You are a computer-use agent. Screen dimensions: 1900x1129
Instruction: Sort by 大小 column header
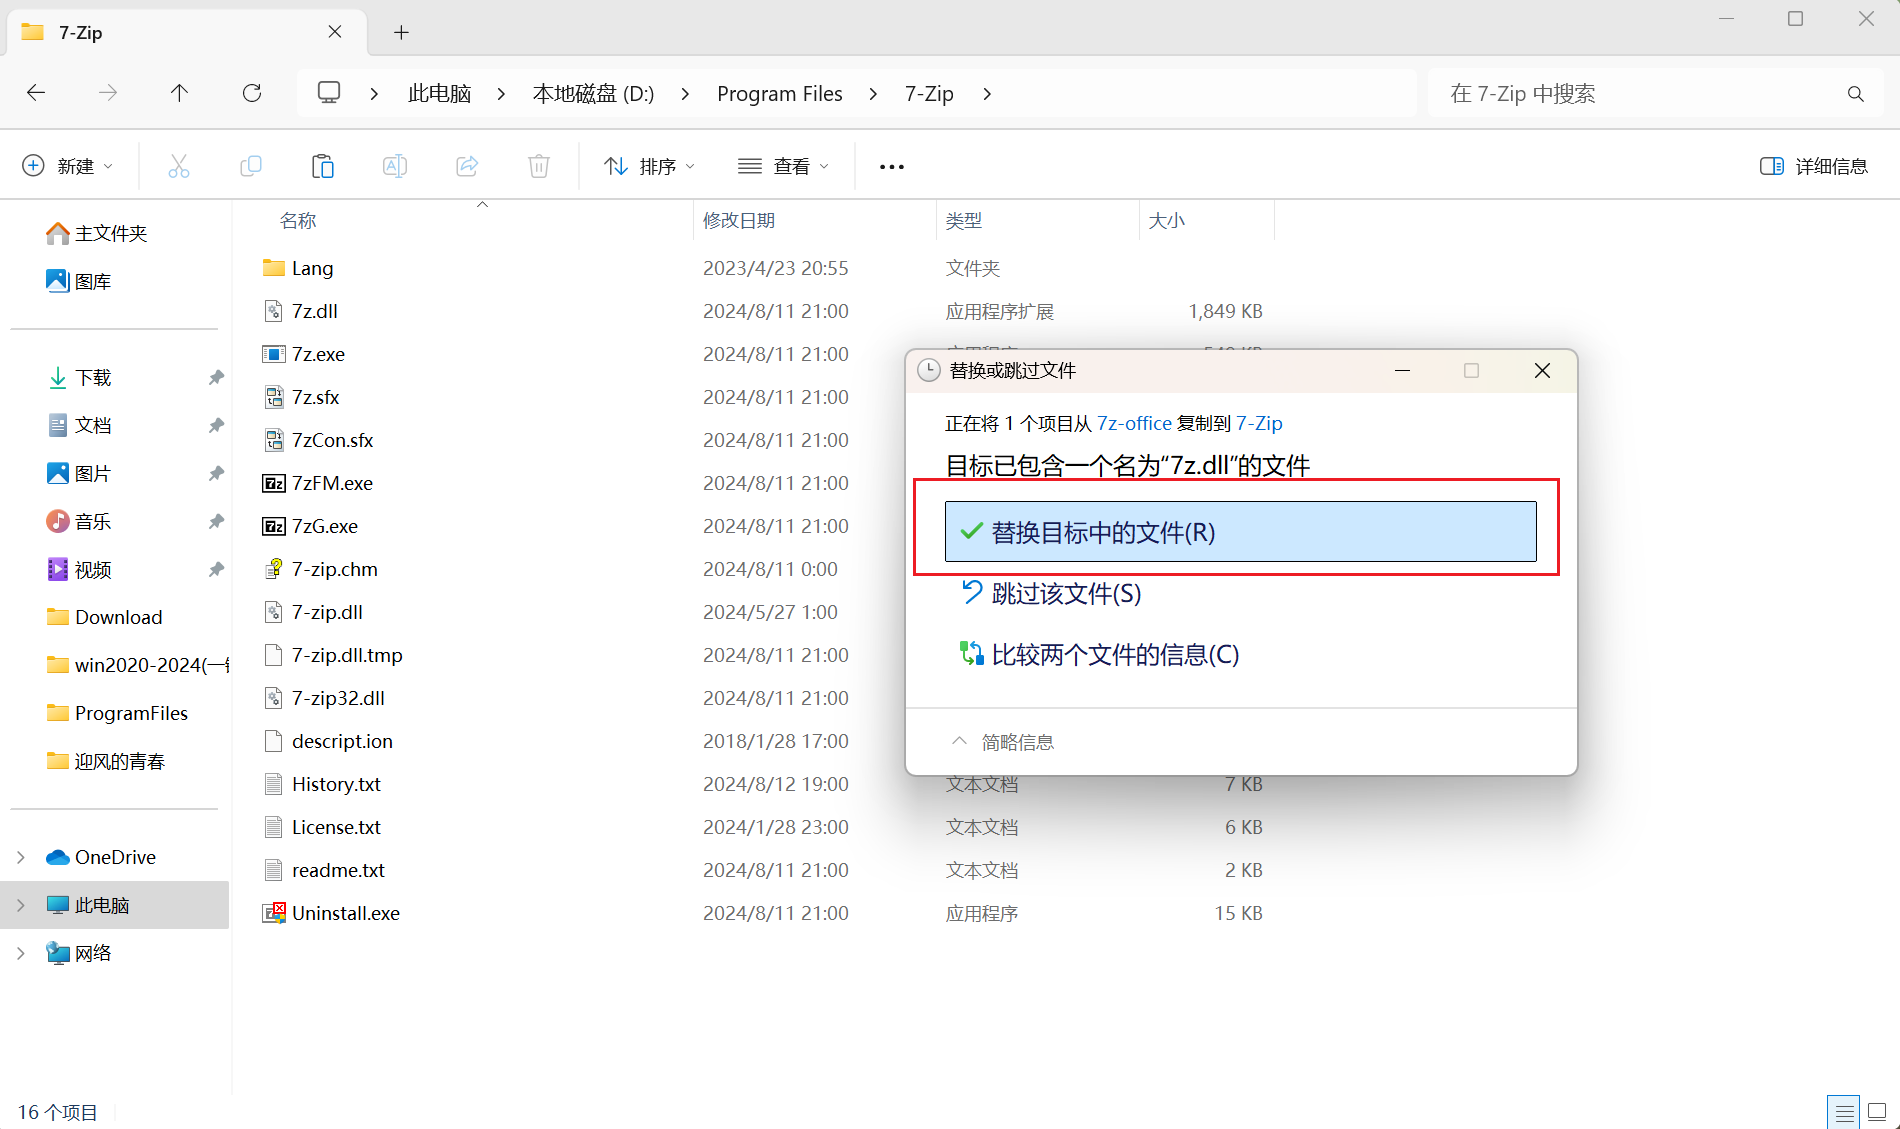[x=1167, y=220]
